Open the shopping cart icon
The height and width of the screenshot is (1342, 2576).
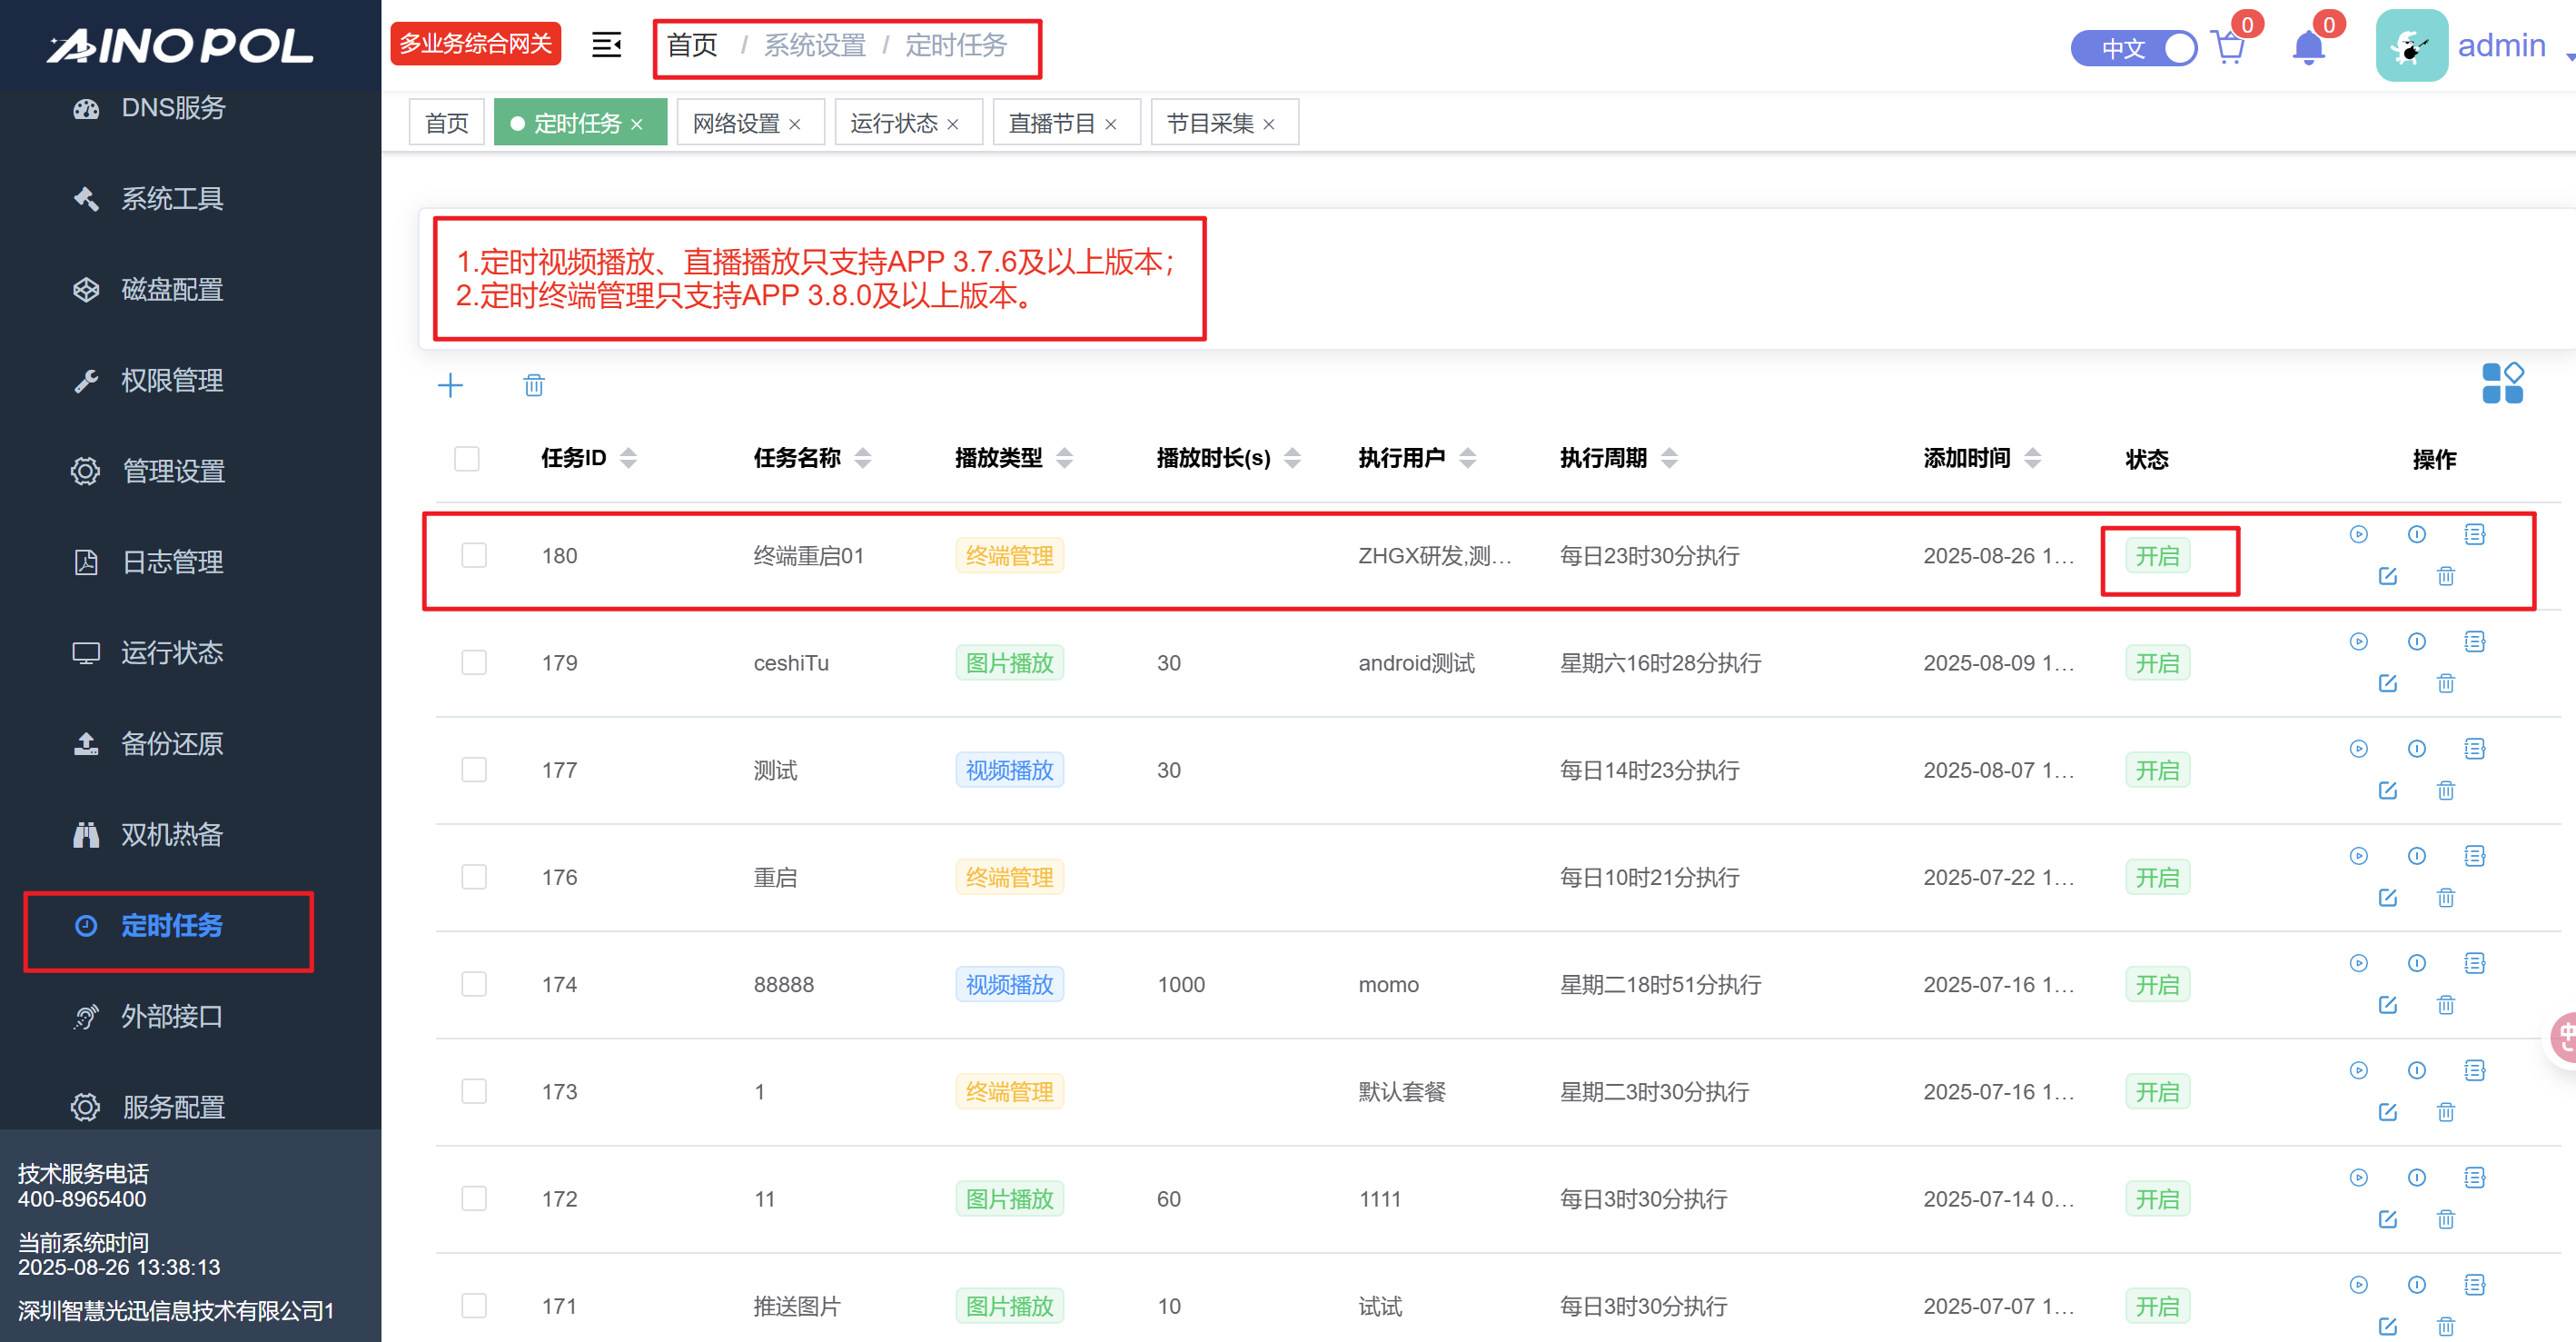pos(2228,47)
